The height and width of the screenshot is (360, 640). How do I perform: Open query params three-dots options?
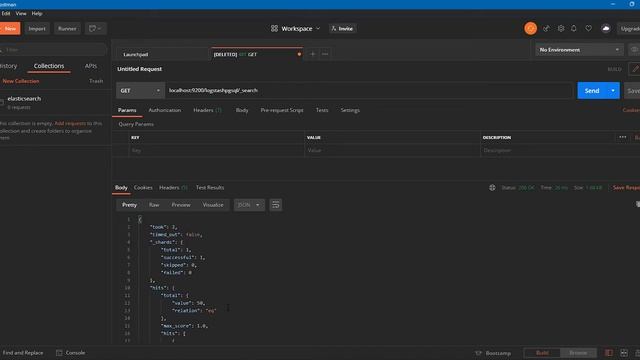622,137
